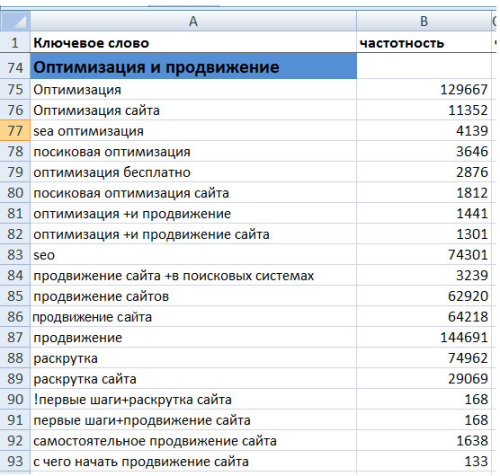Select the cell reading only 'Оптимизация'

[193, 89]
